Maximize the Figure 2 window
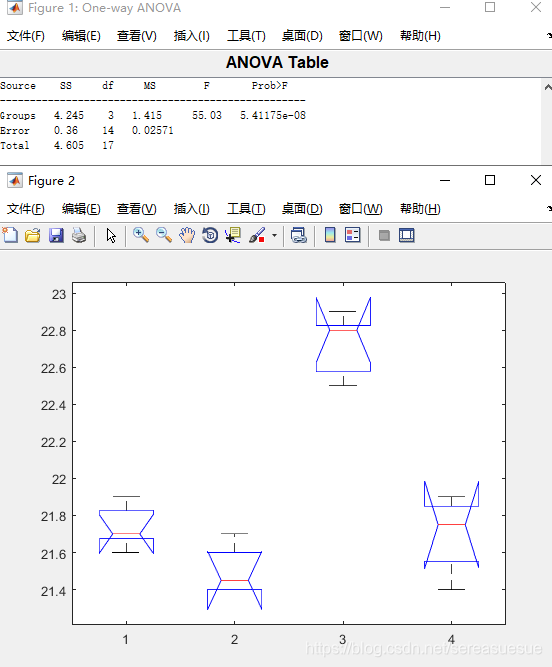 pyautogui.click(x=490, y=180)
